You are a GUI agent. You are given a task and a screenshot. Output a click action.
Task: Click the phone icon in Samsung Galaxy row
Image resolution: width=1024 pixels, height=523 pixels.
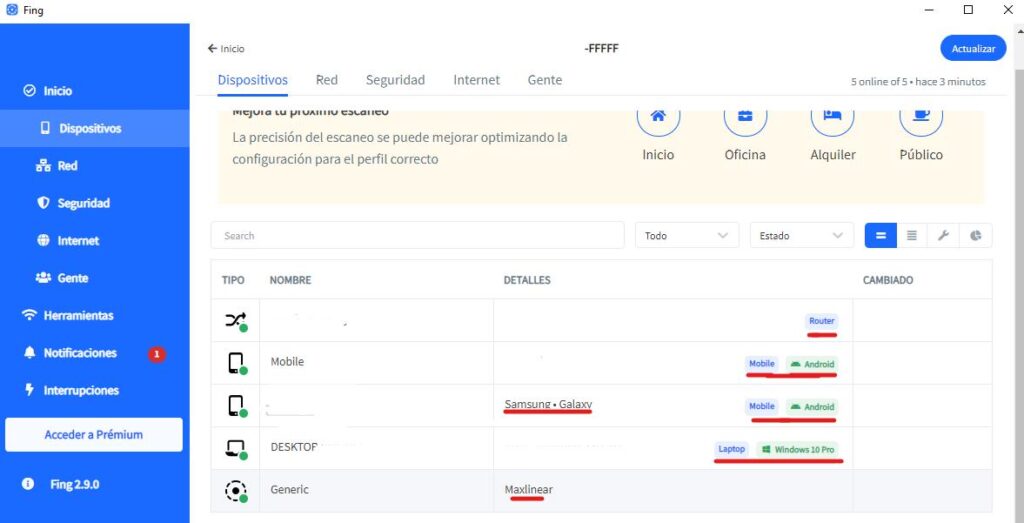236,406
